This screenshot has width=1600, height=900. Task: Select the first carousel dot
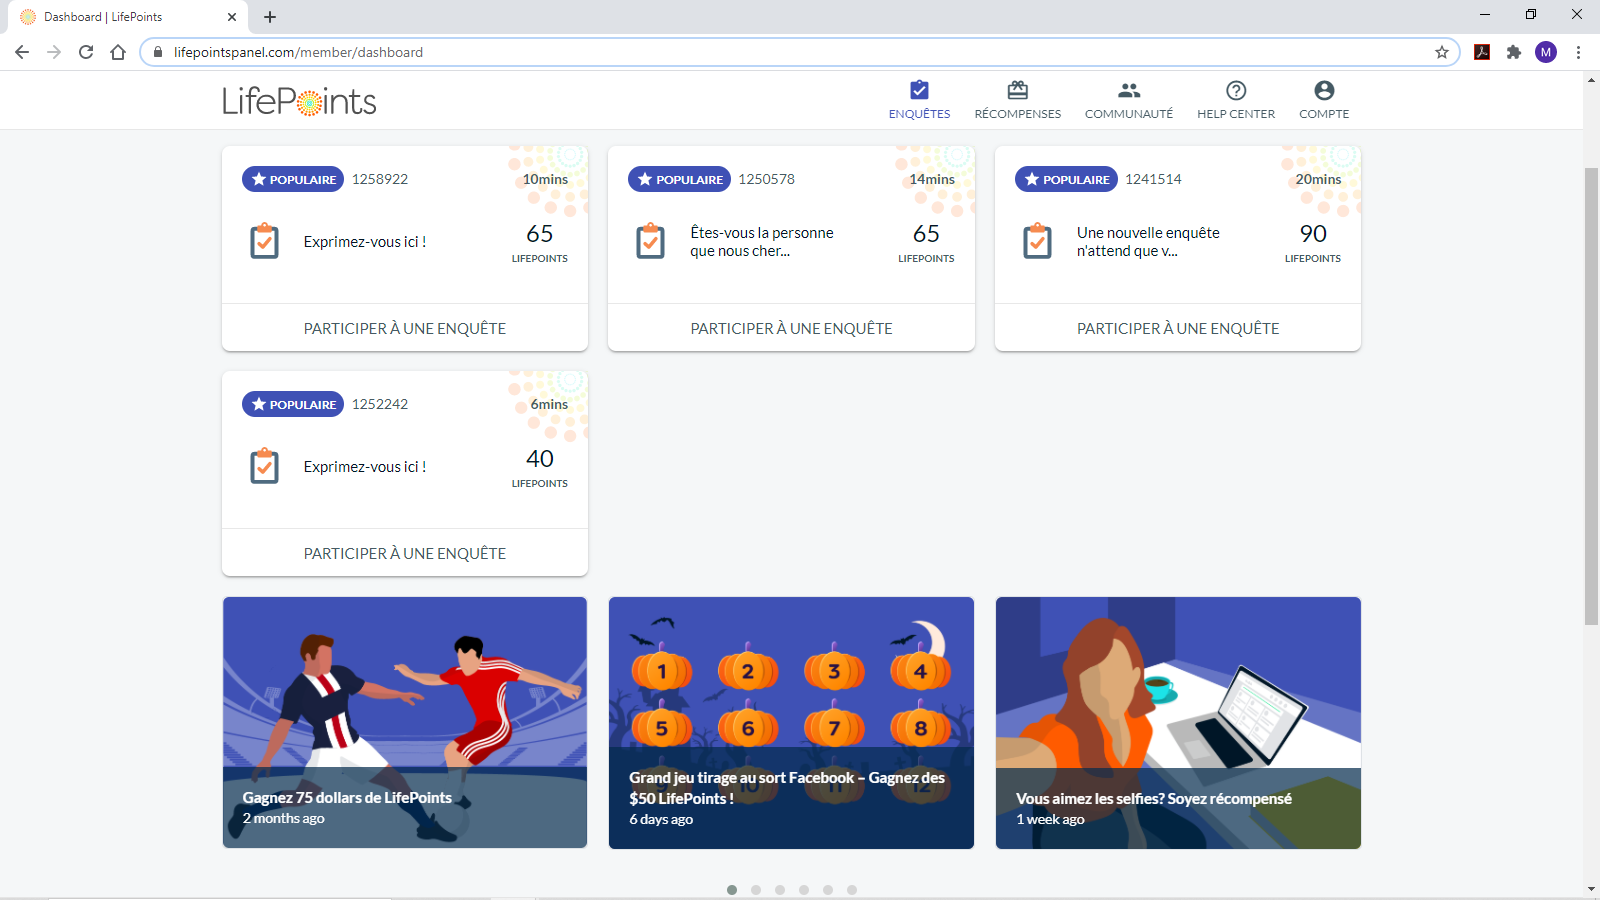pos(732,890)
